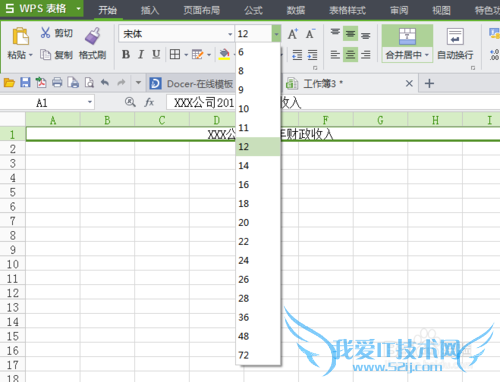Screen dimensions: 500x382
Task: Open the 数据 ribbon tab
Action: (296, 10)
